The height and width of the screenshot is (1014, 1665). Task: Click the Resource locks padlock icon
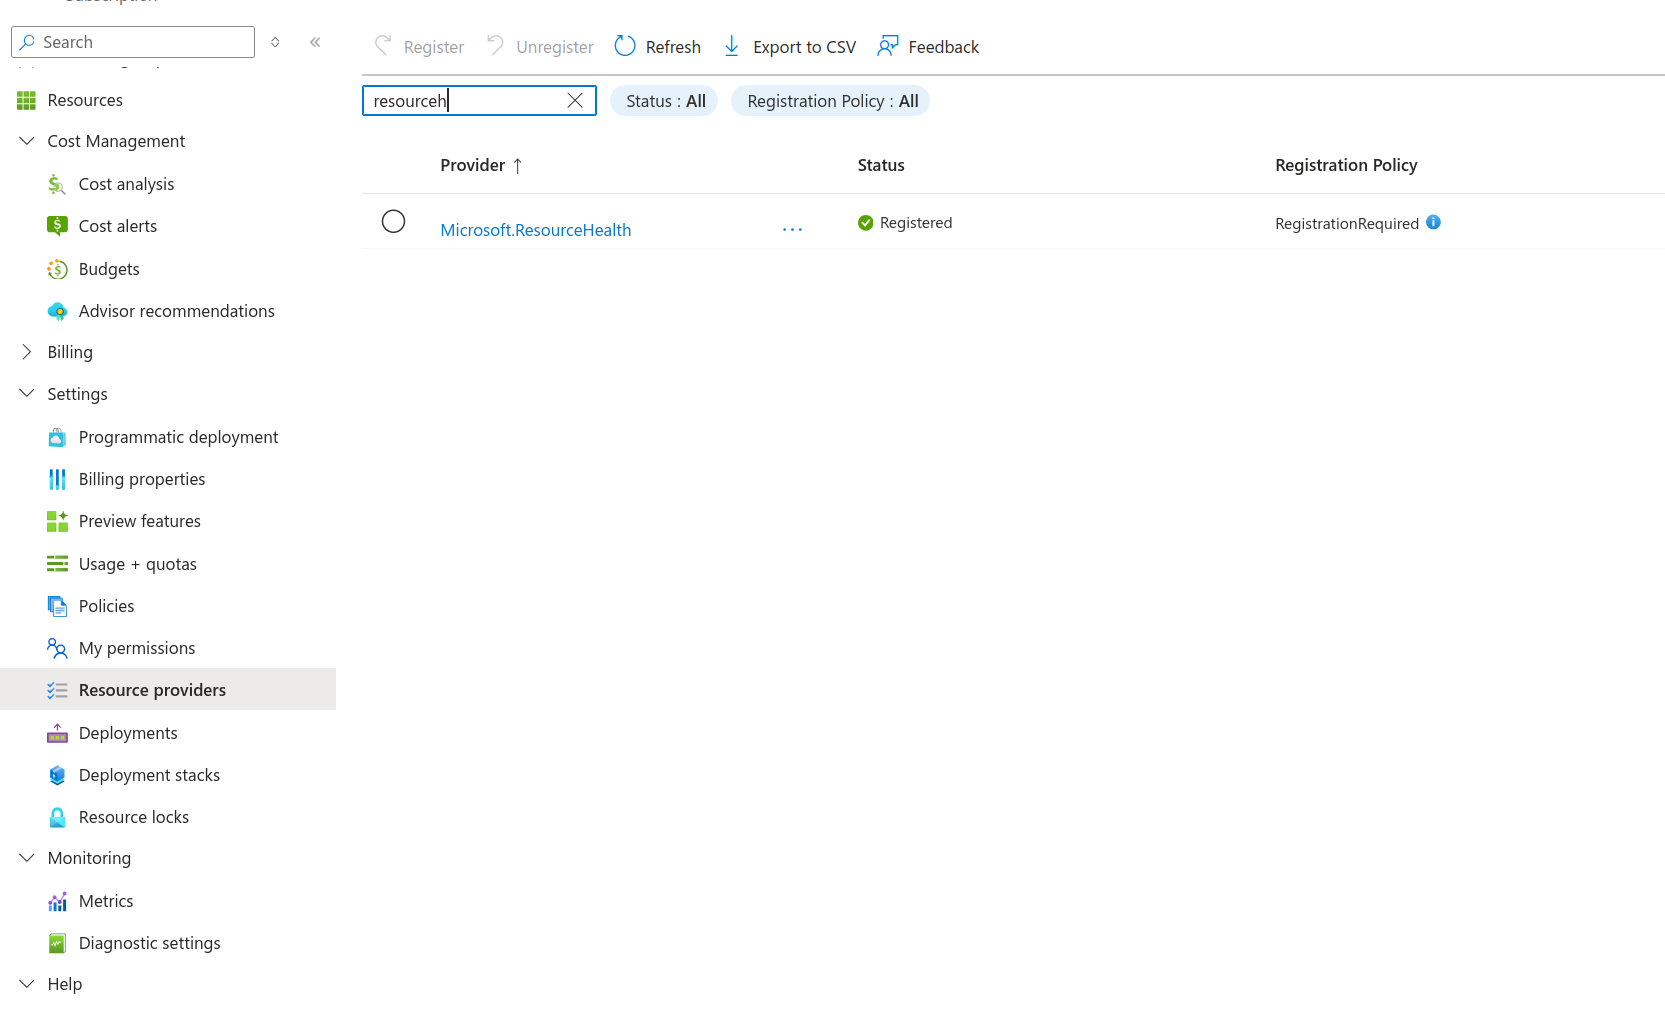[57, 817]
